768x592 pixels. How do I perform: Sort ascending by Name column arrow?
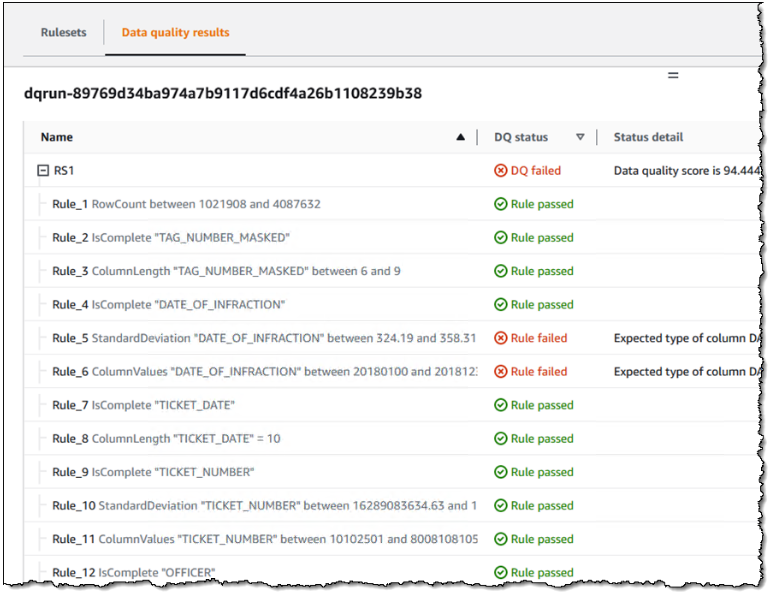(460, 138)
